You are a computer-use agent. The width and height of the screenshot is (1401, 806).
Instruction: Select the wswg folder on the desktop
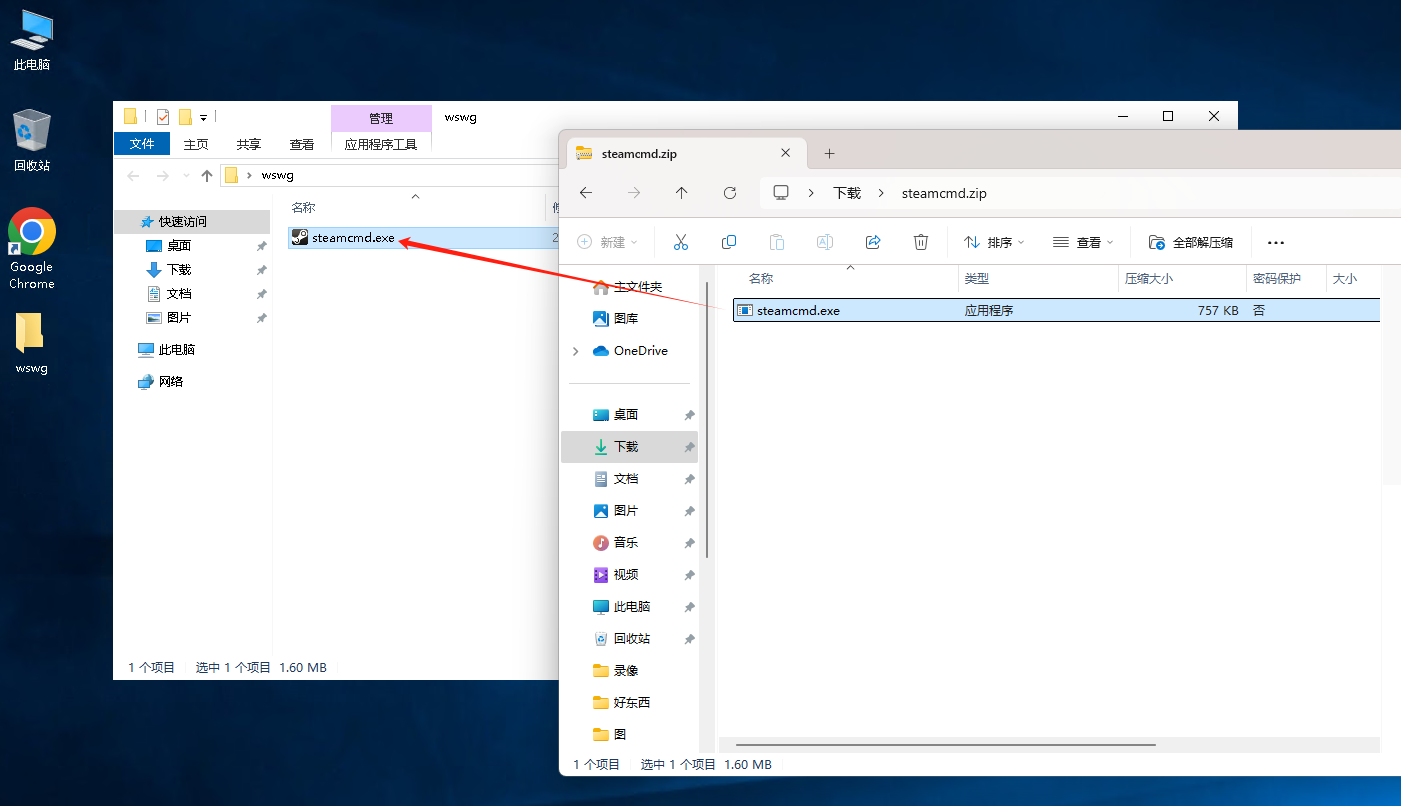tap(32, 343)
